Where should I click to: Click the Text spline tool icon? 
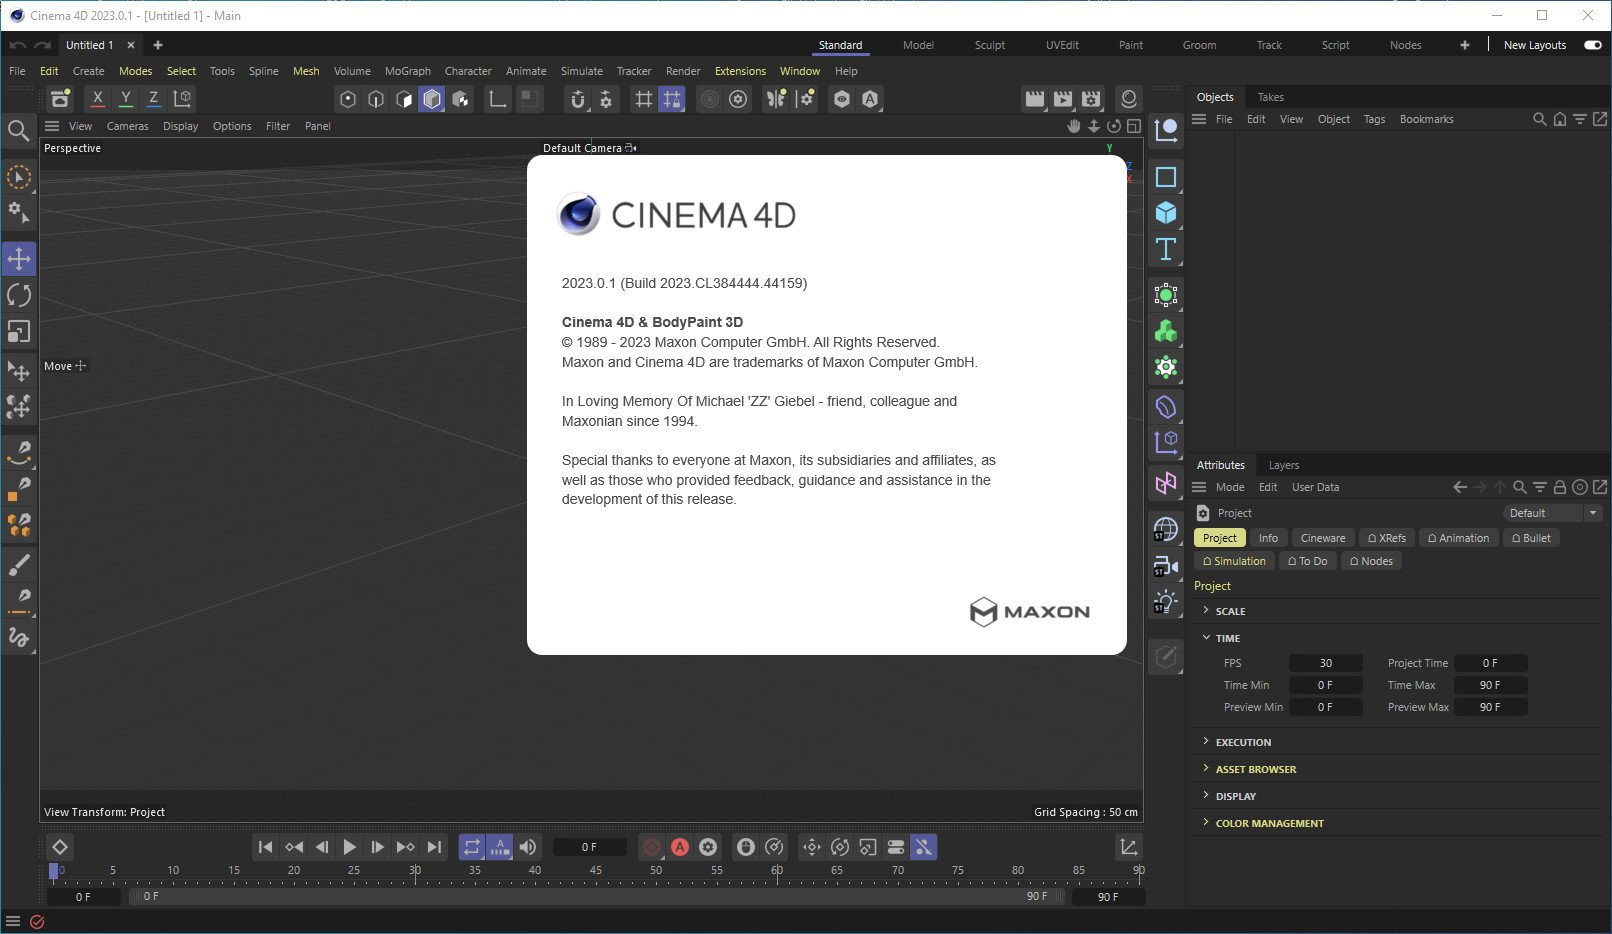click(1166, 249)
